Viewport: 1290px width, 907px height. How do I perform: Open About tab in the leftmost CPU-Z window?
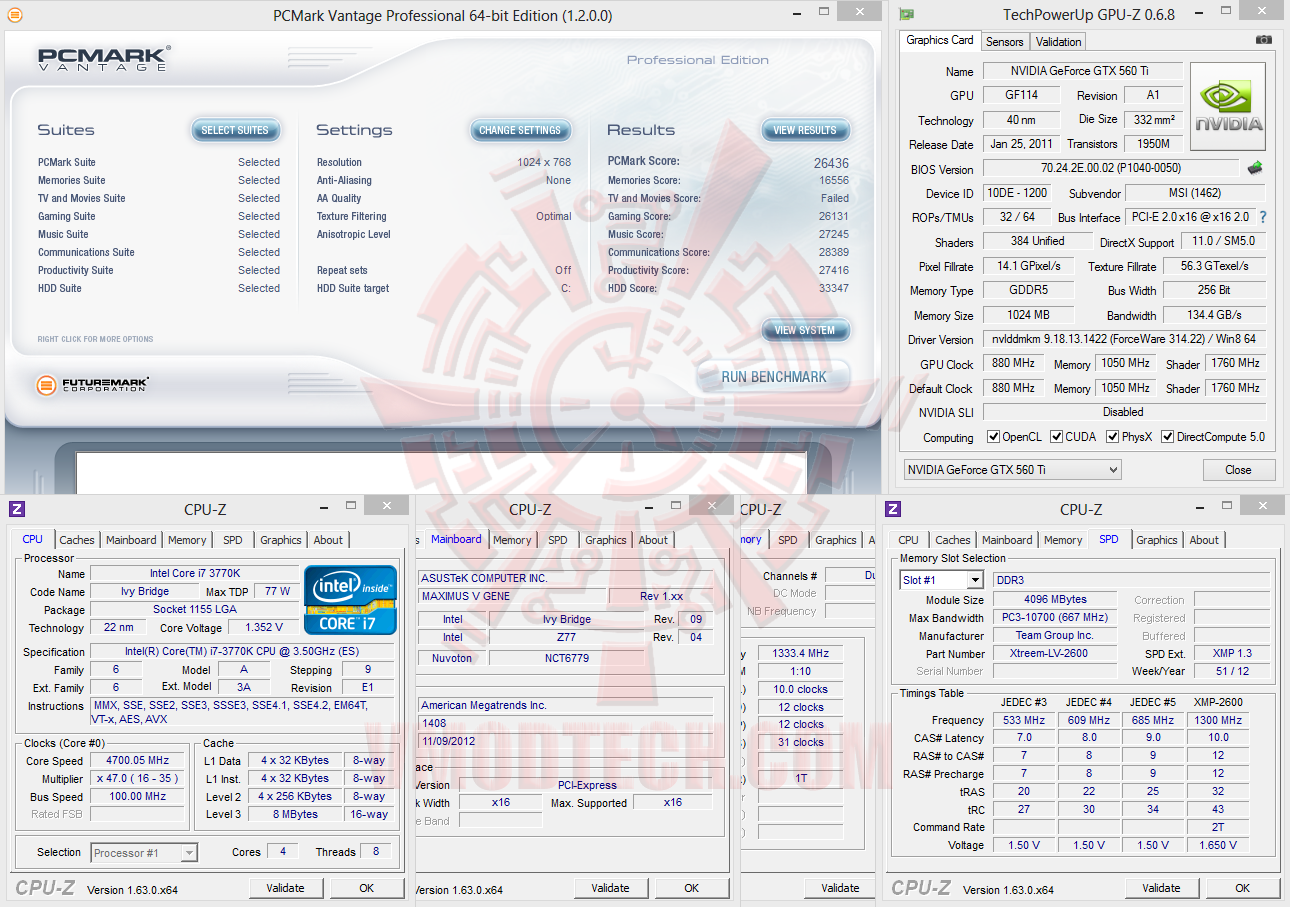328,540
